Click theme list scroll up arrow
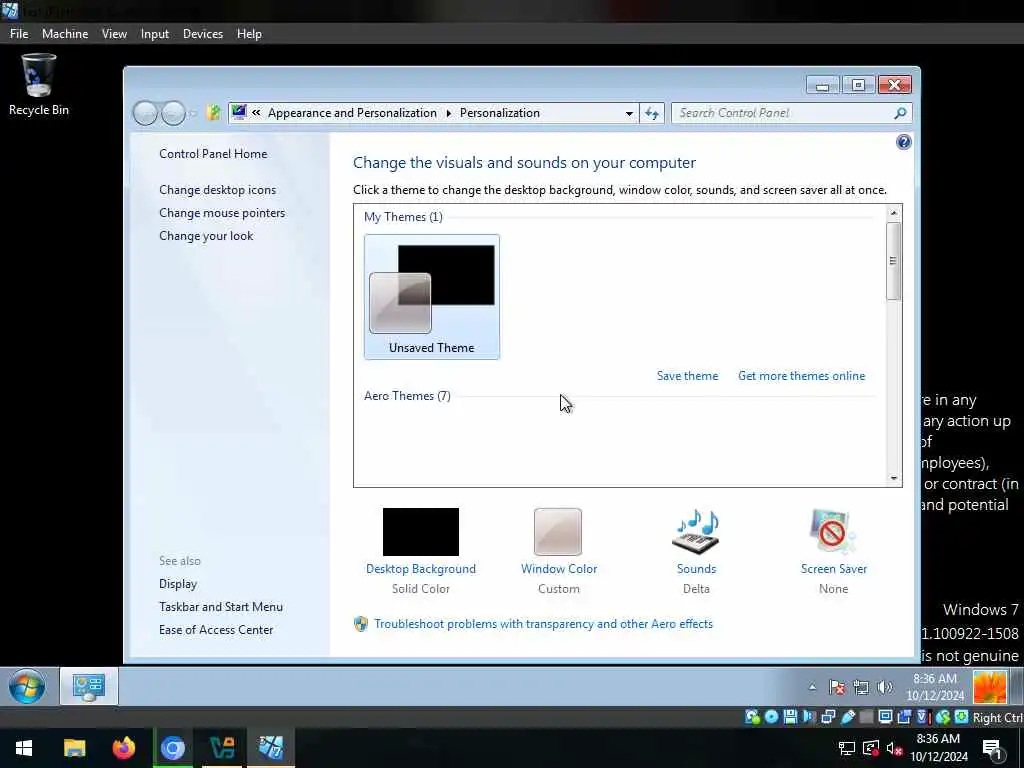 893,213
